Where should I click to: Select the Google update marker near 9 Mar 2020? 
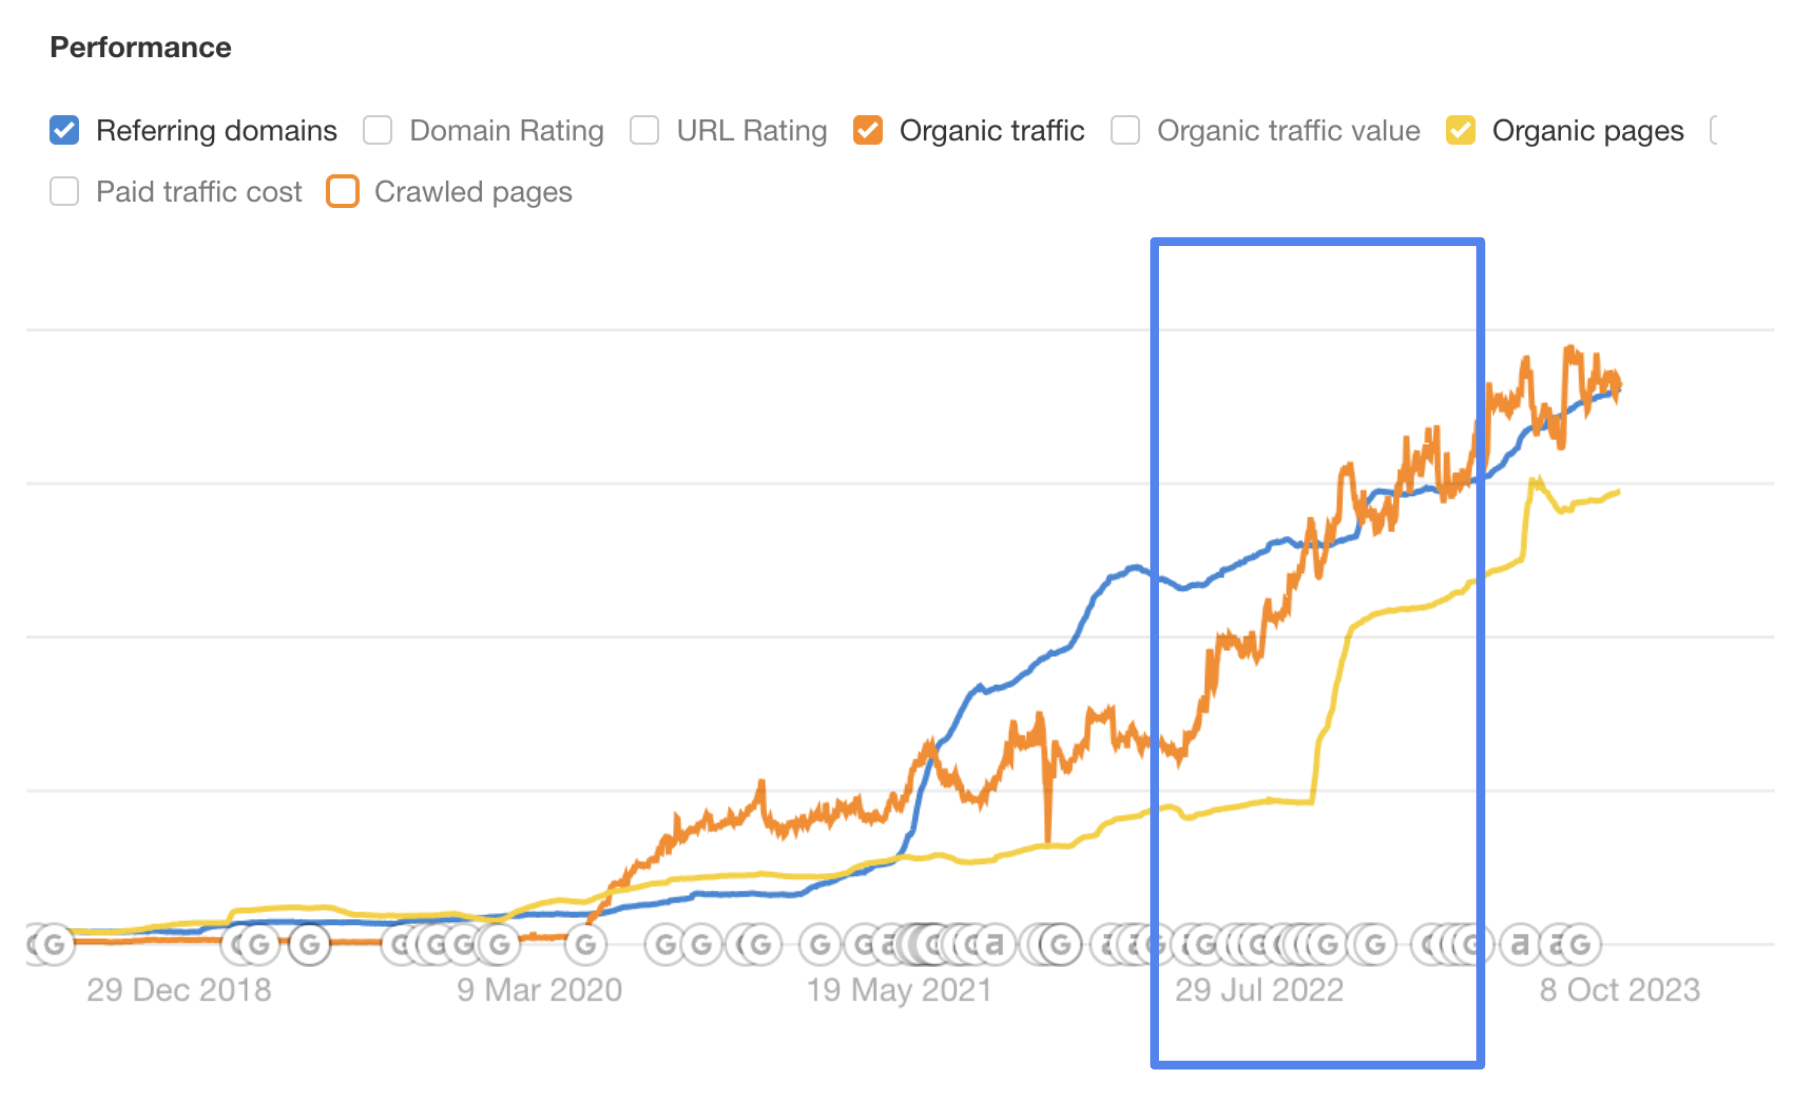coord(585,943)
